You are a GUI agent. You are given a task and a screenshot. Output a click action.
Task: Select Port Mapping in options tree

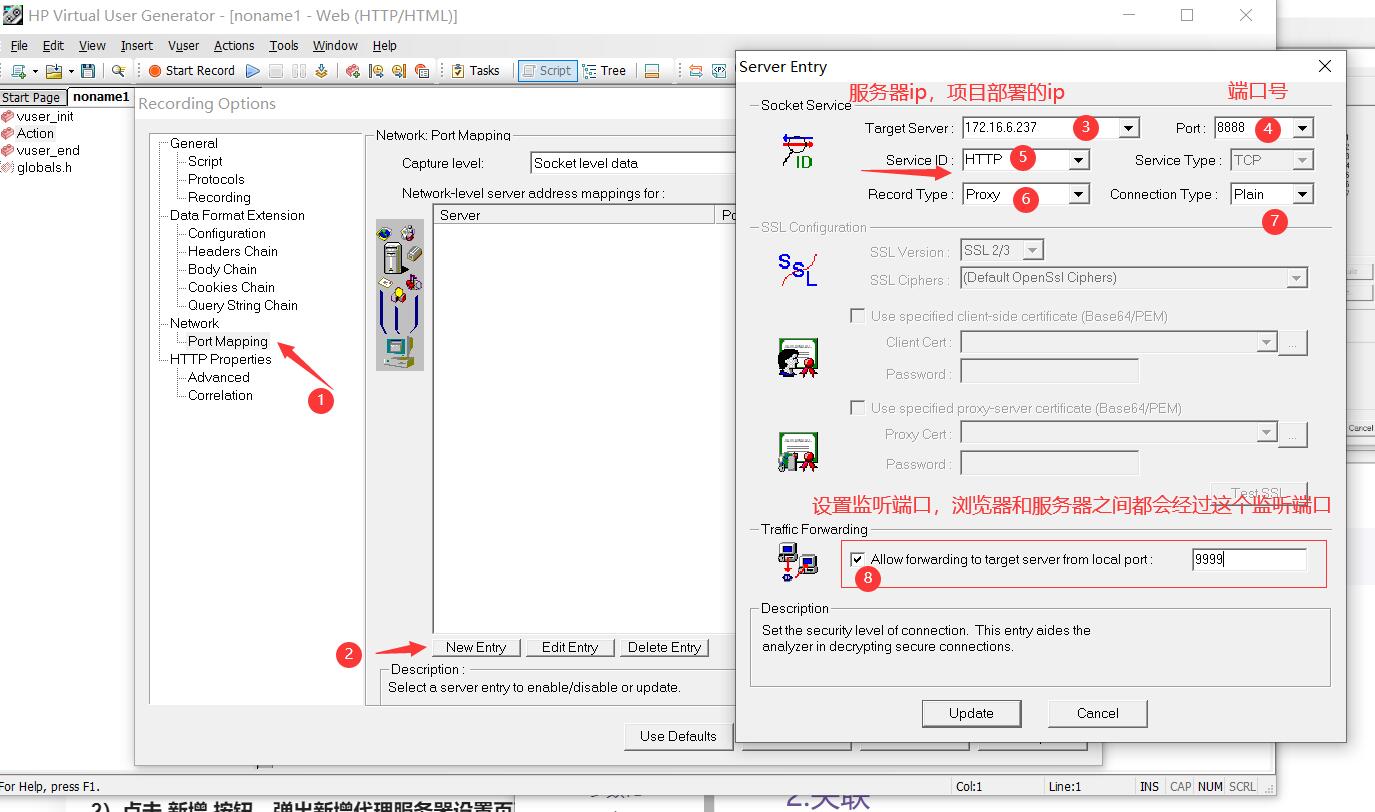228,341
